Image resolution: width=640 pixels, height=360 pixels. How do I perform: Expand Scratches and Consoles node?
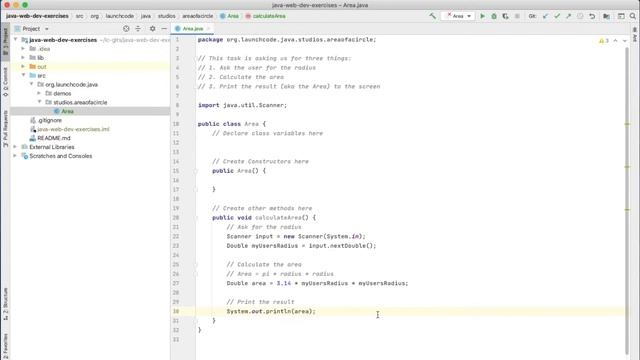click(16, 156)
